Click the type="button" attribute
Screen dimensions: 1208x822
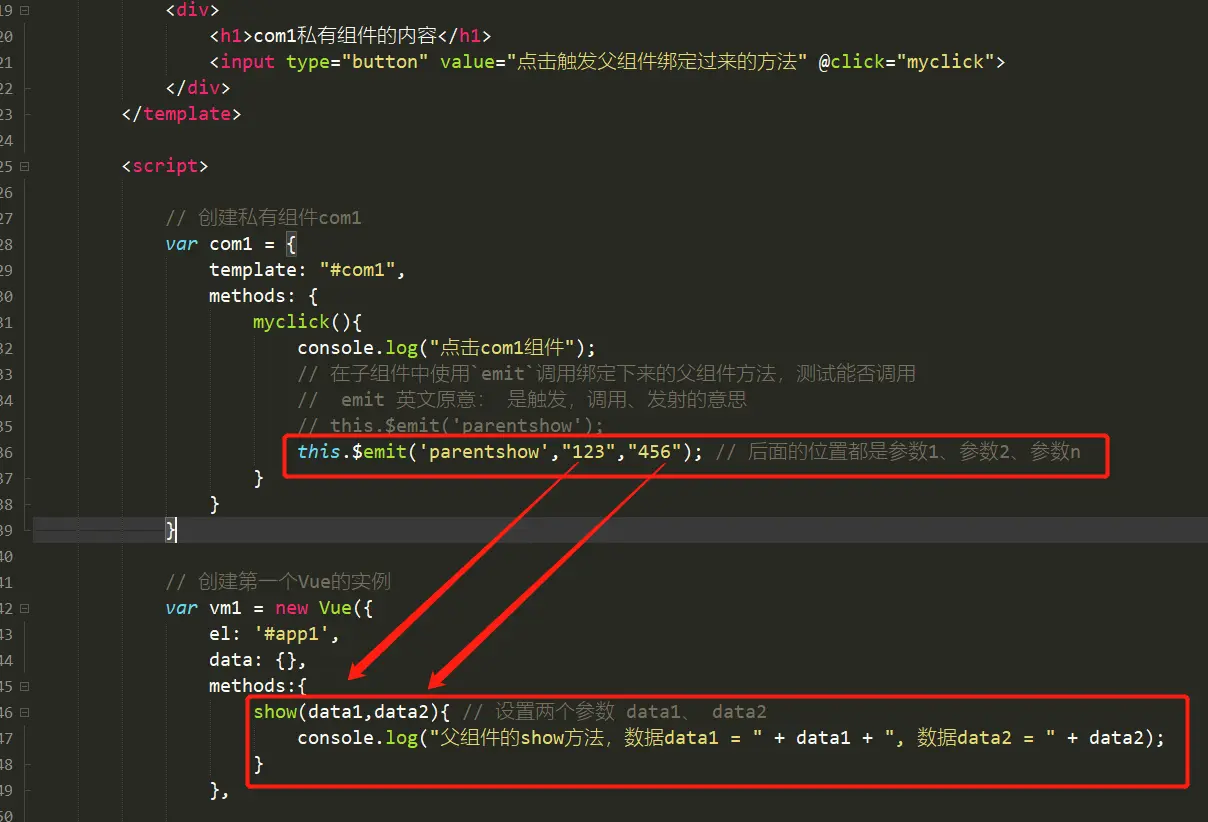(358, 62)
